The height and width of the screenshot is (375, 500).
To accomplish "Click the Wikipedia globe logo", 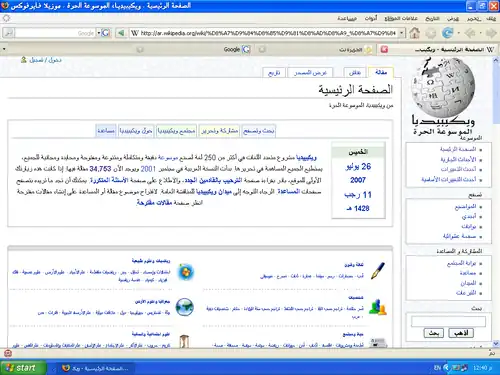I will click(x=443, y=87).
